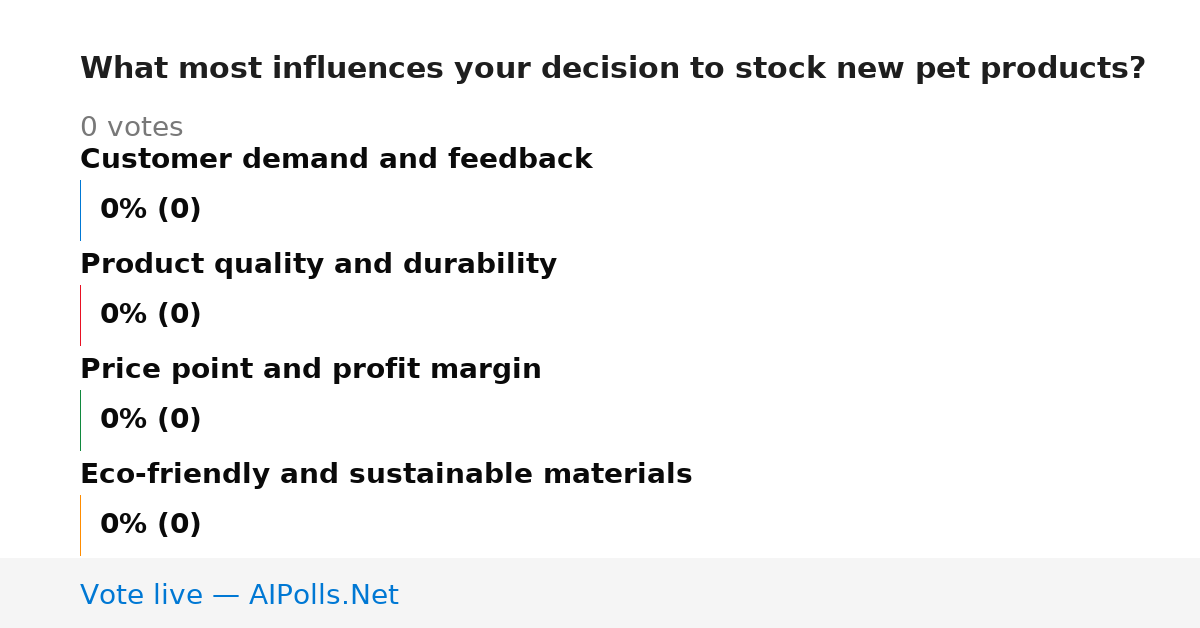Select the 'Product quality and durability' option

pyautogui.click(x=318, y=265)
